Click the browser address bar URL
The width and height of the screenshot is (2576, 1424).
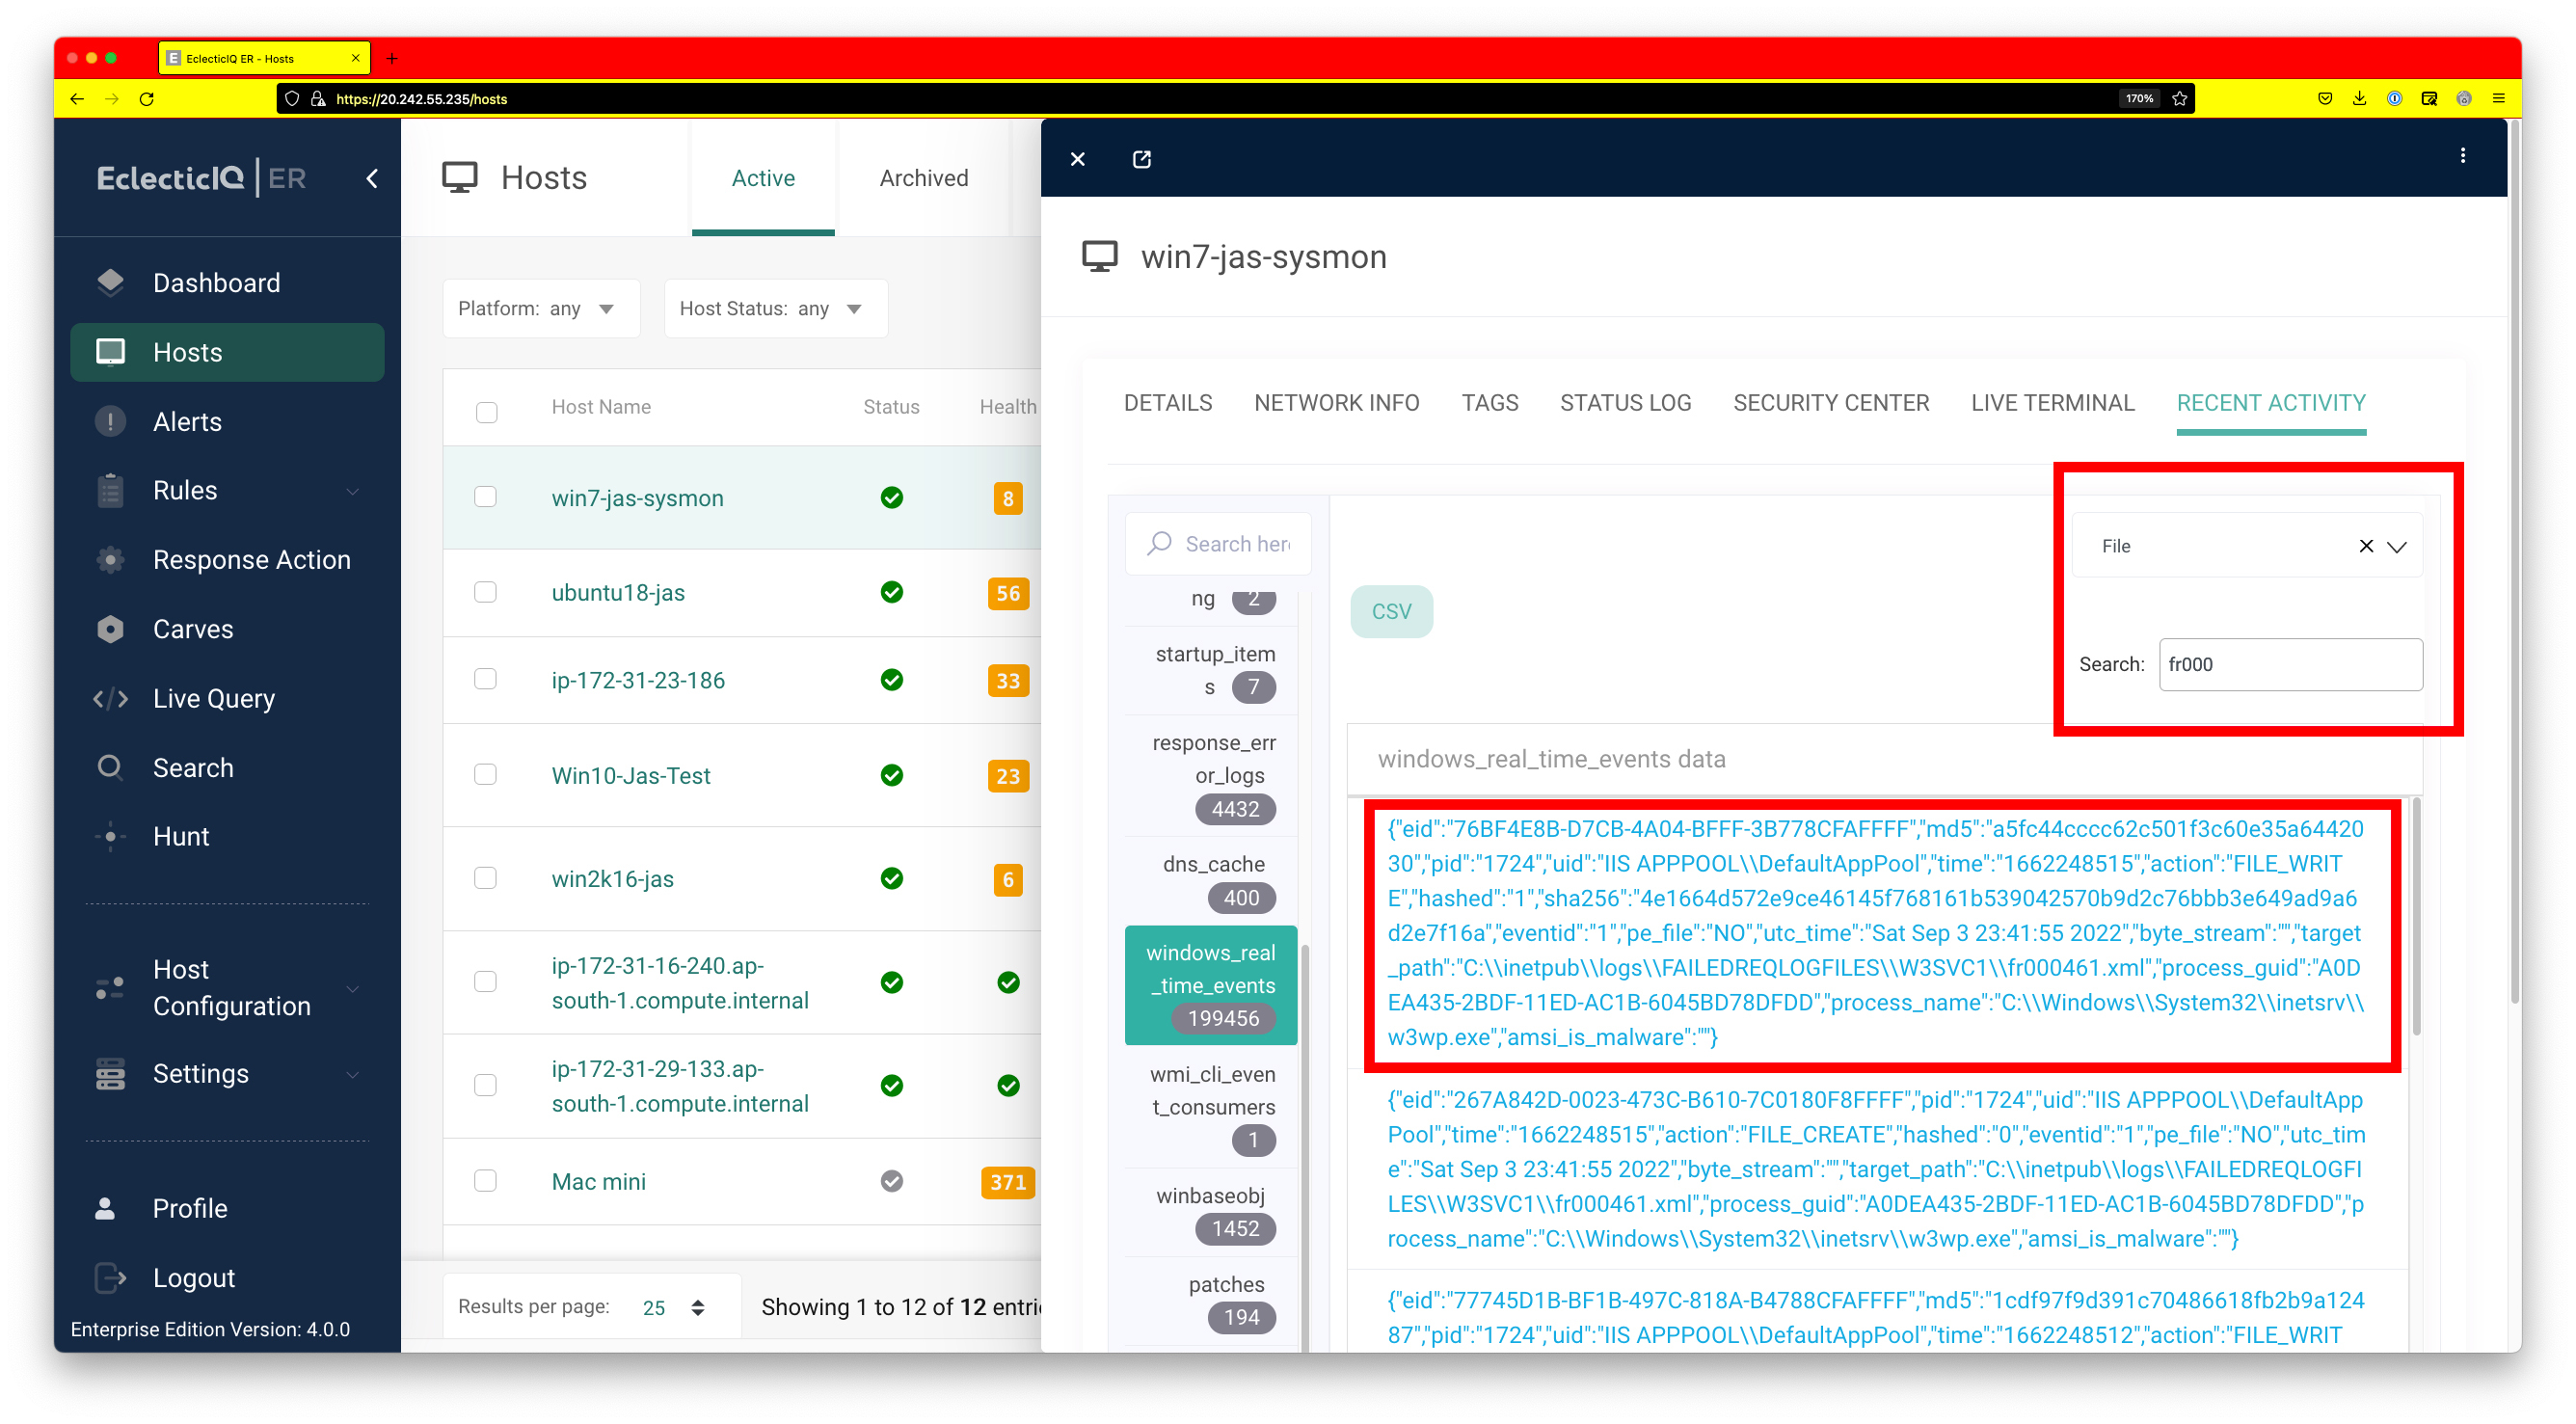[421, 99]
